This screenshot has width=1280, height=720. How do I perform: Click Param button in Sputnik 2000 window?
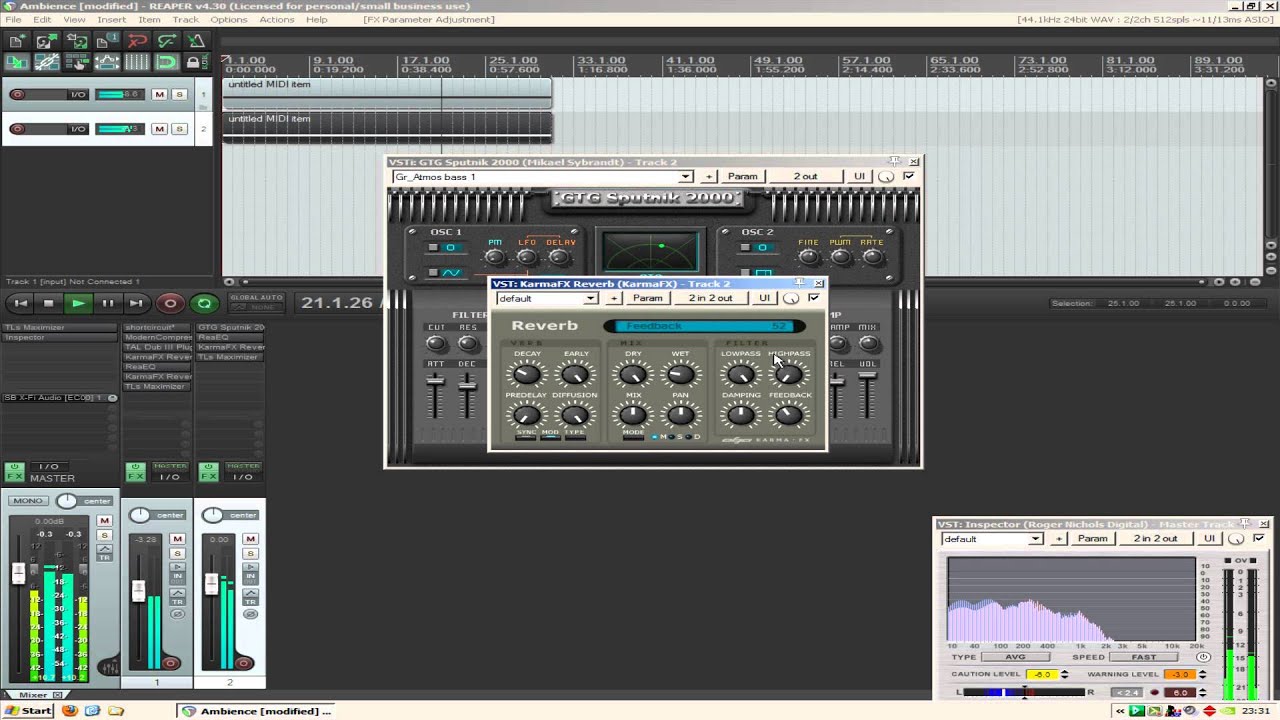(x=742, y=176)
